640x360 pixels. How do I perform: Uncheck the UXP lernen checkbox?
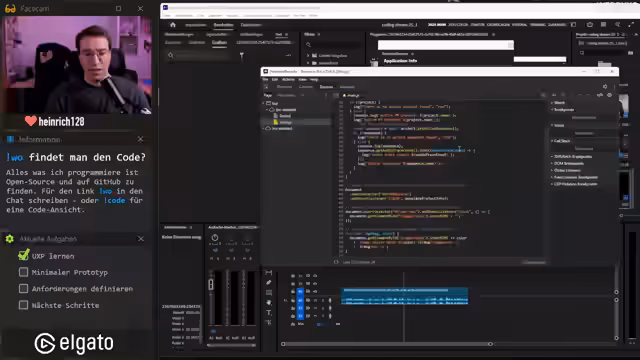23,256
